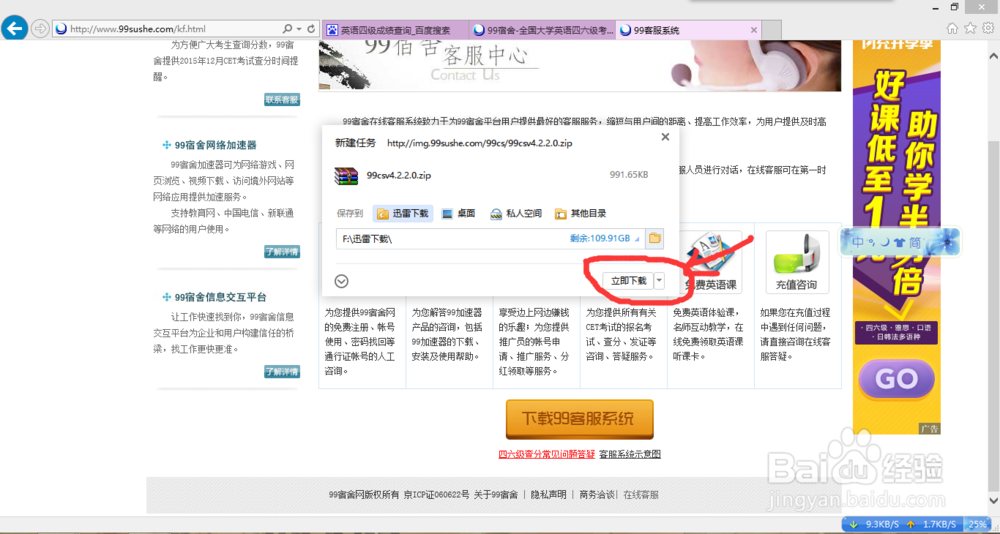Expand the 剩余:109.91GB path dropdown
Image resolution: width=1000 pixels, height=534 pixels.
click(638, 239)
